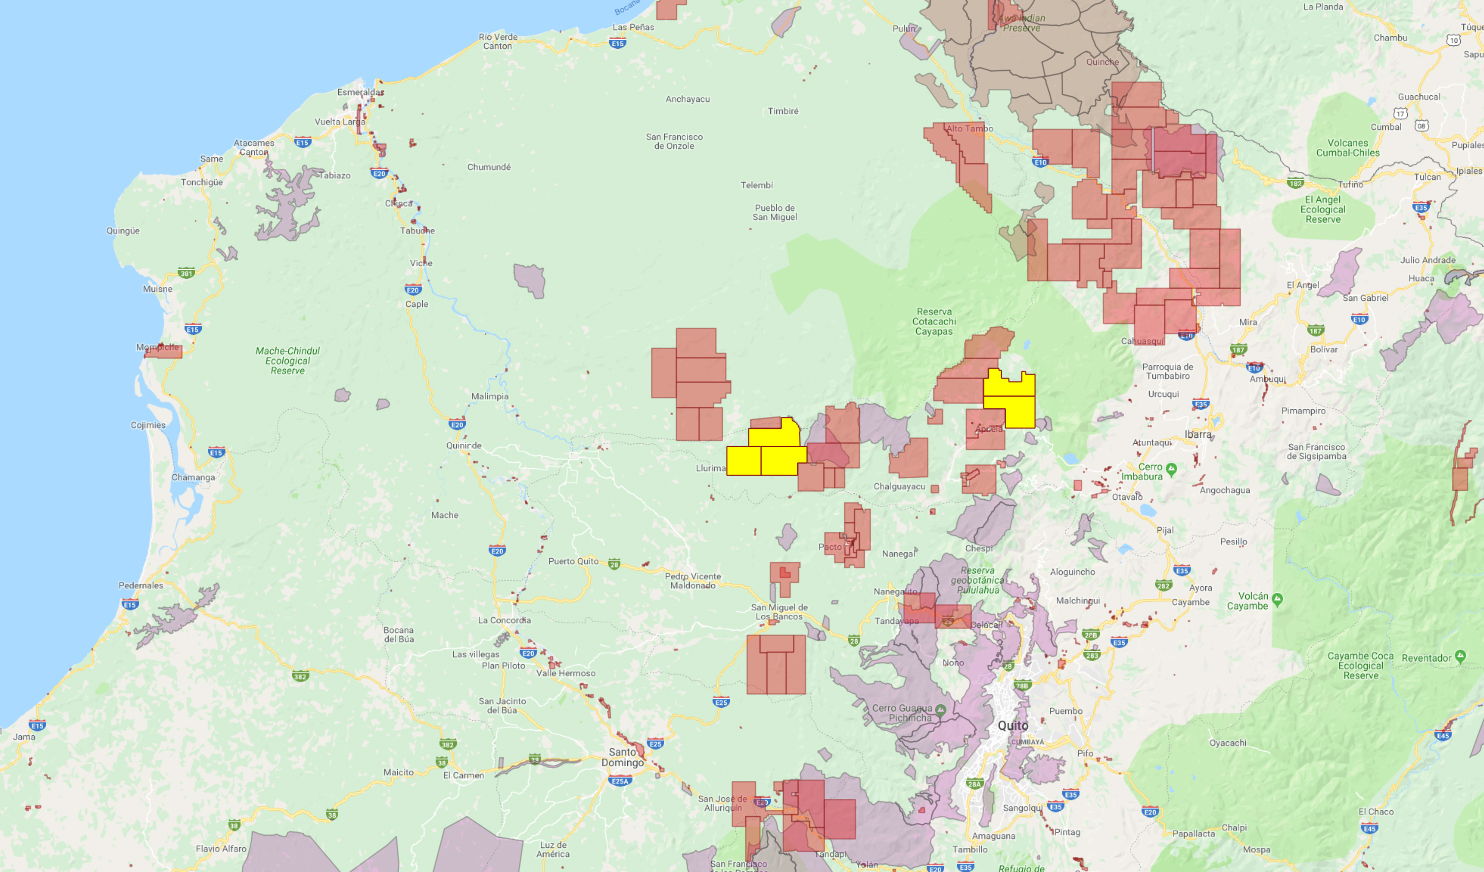Image resolution: width=1484 pixels, height=872 pixels.
Task: Click the Cerro Imbabura mountain marker icon
Action: [x=1171, y=467]
